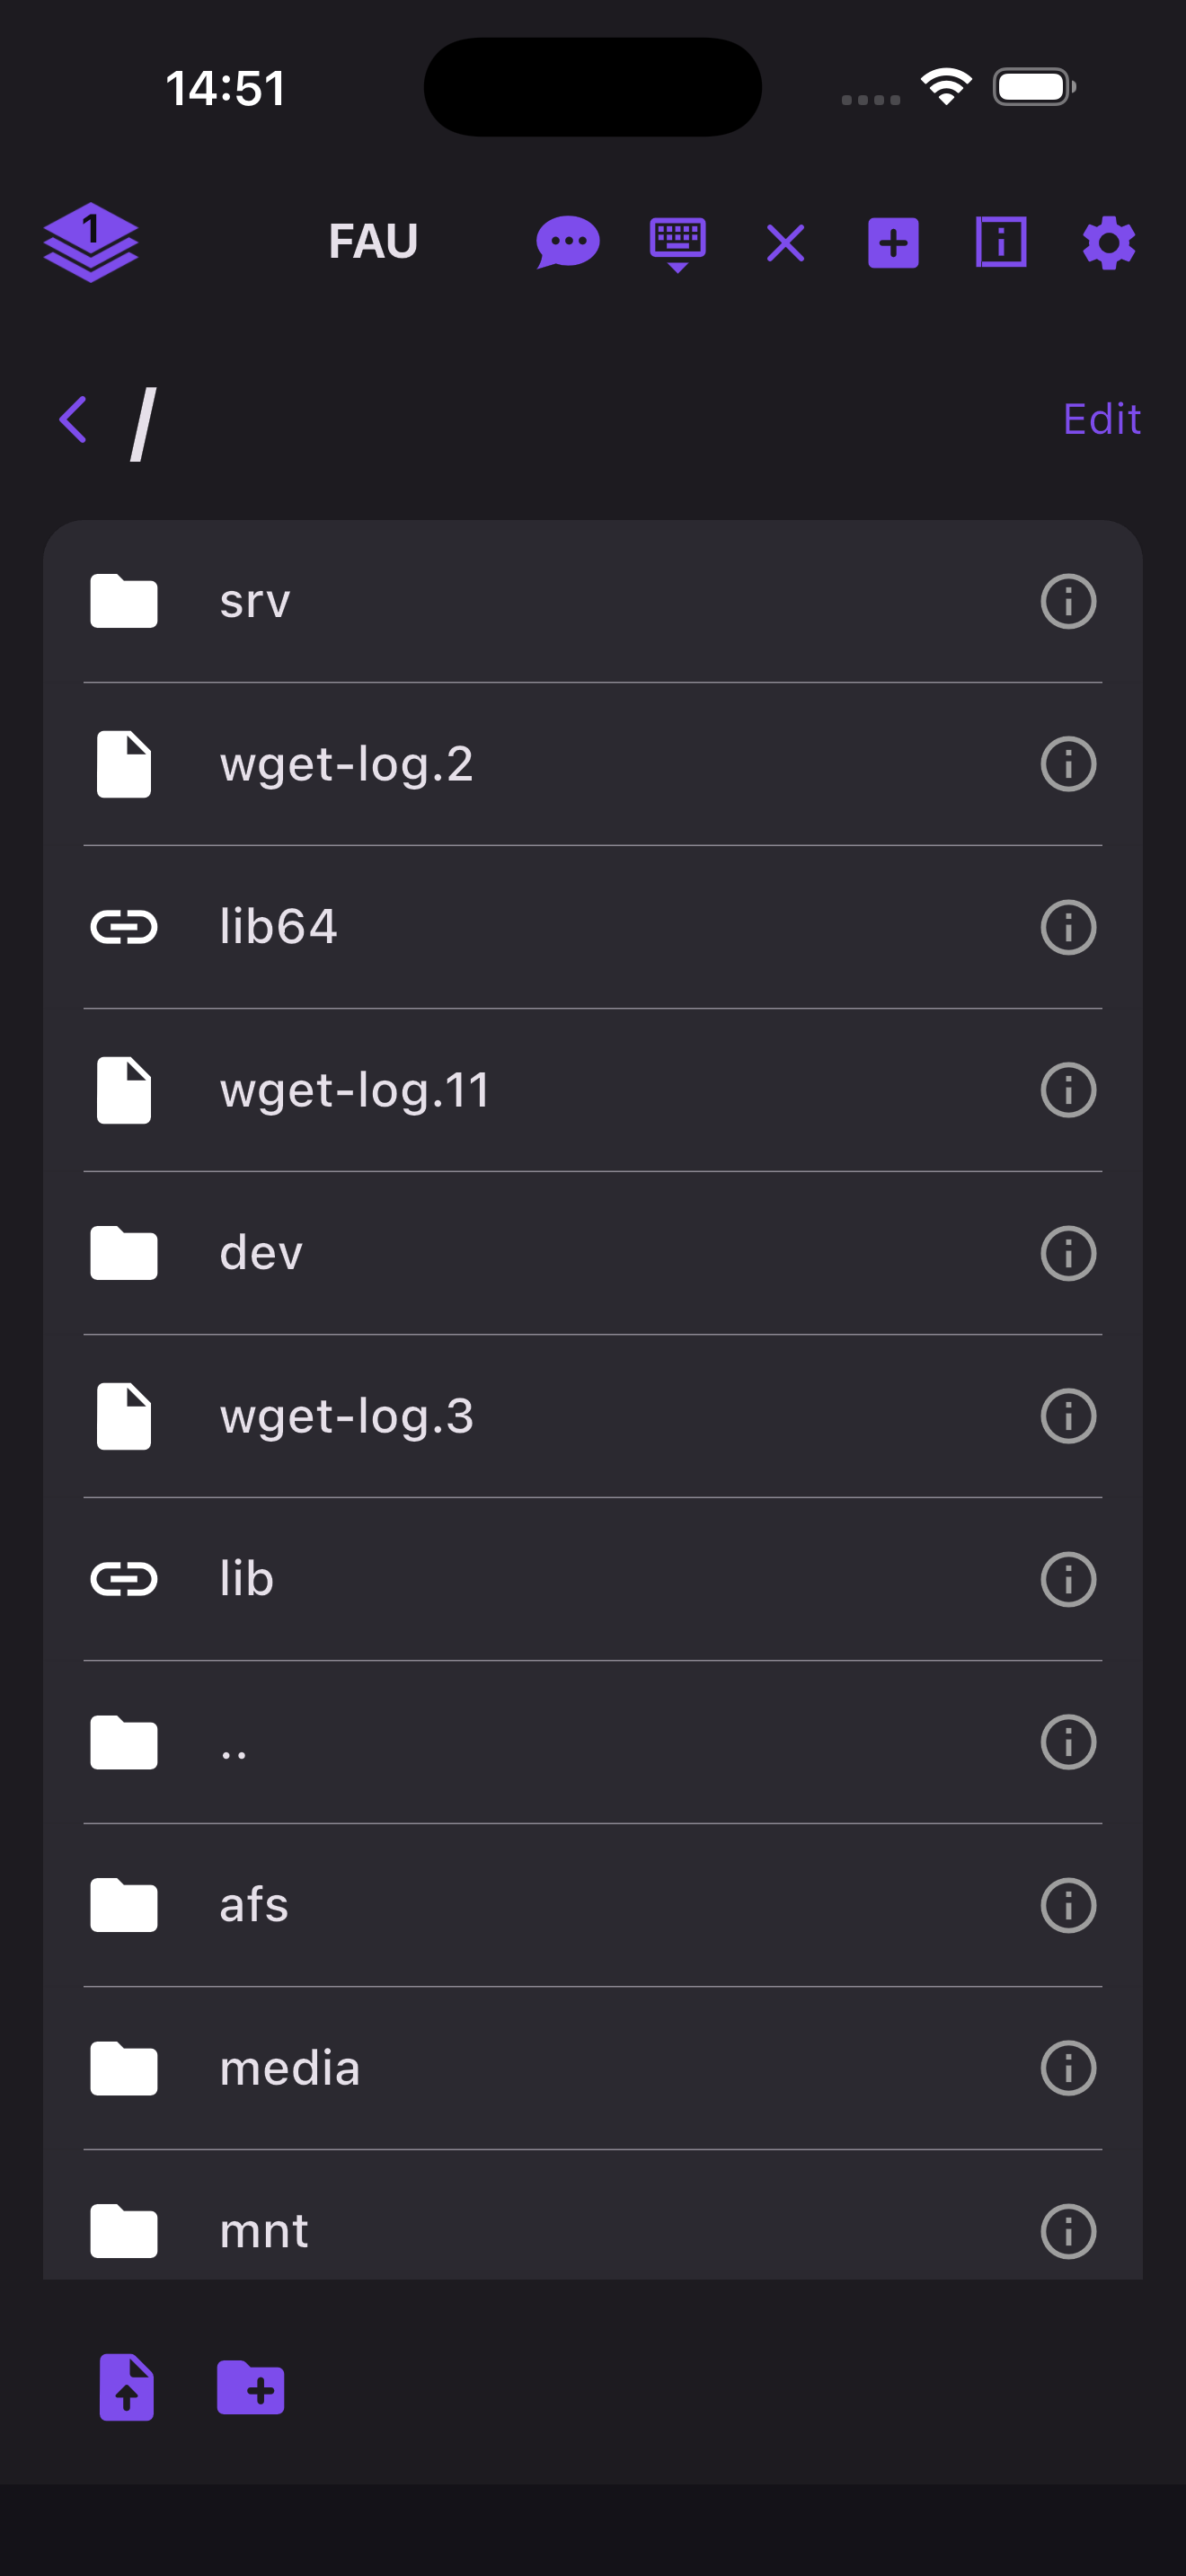This screenshot has height=2576, width=1186.
Task: Show info for the lib64 symlink
Action: coord(1068,927)
